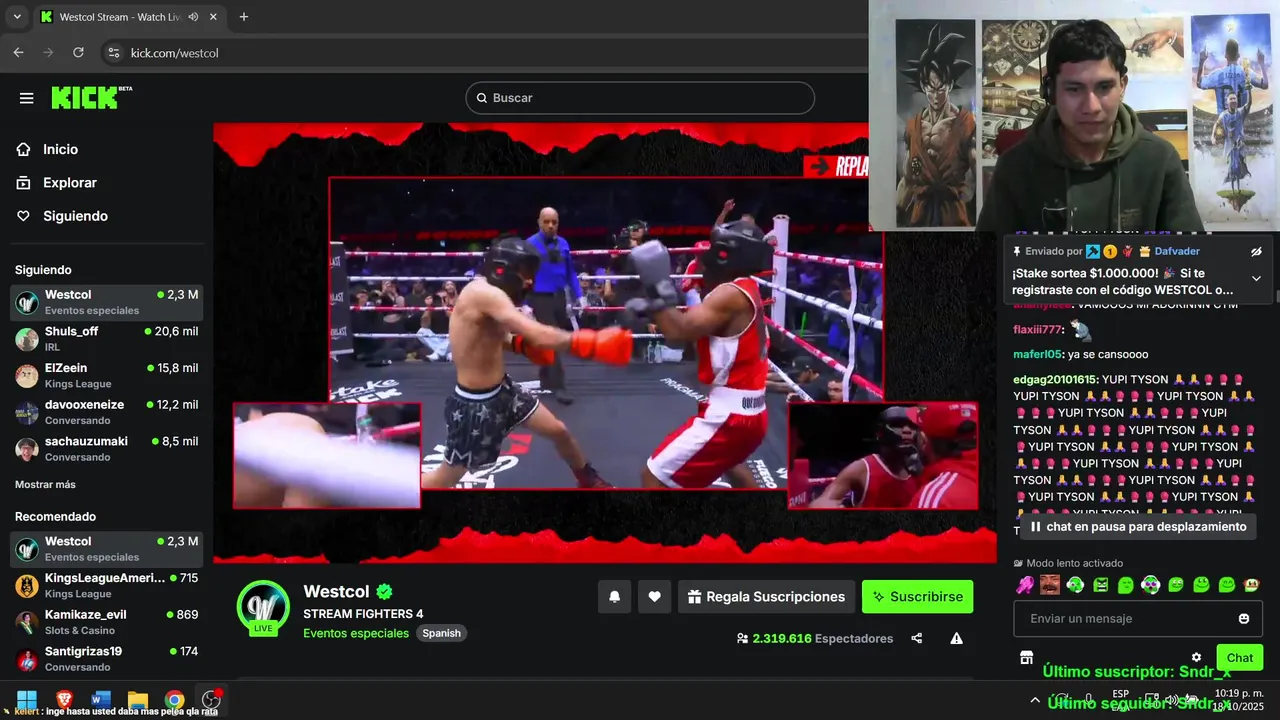Open Kamikaze_evil recommended channel
The width and height of the screenshot is (1280, 720).
[x=106, y=622]
